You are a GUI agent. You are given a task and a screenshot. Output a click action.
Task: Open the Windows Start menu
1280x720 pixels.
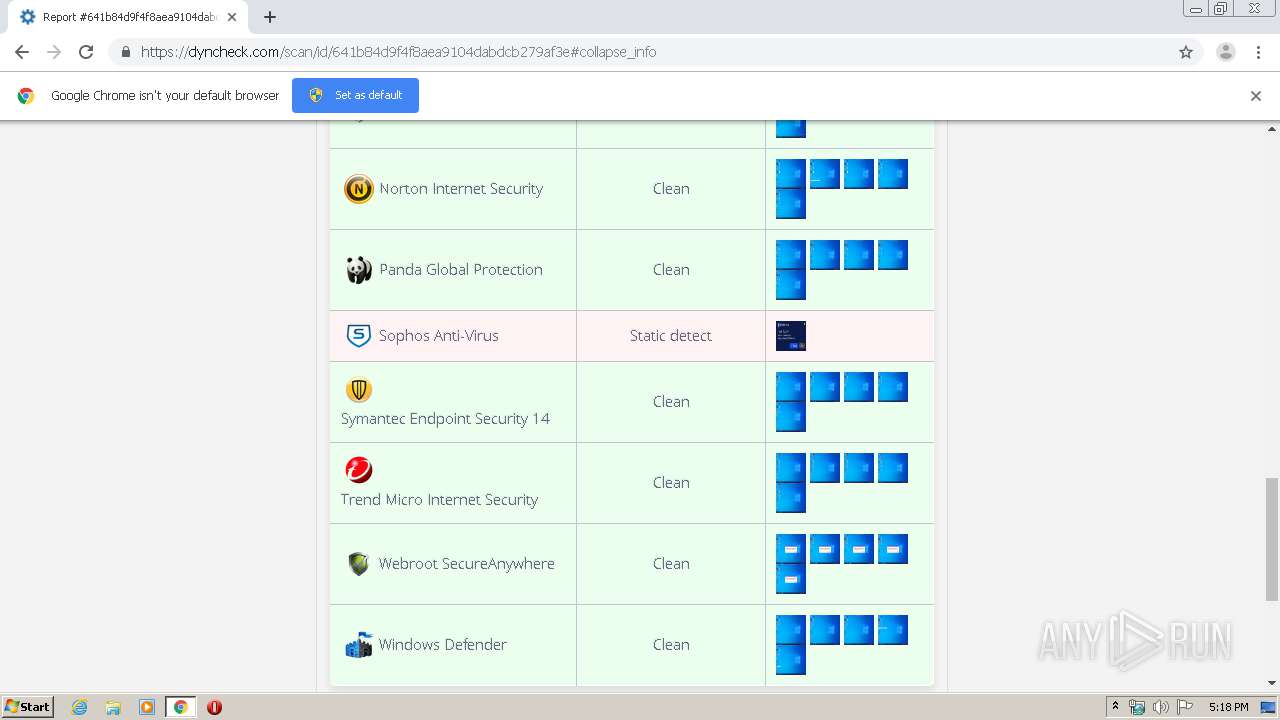(28, 707)
